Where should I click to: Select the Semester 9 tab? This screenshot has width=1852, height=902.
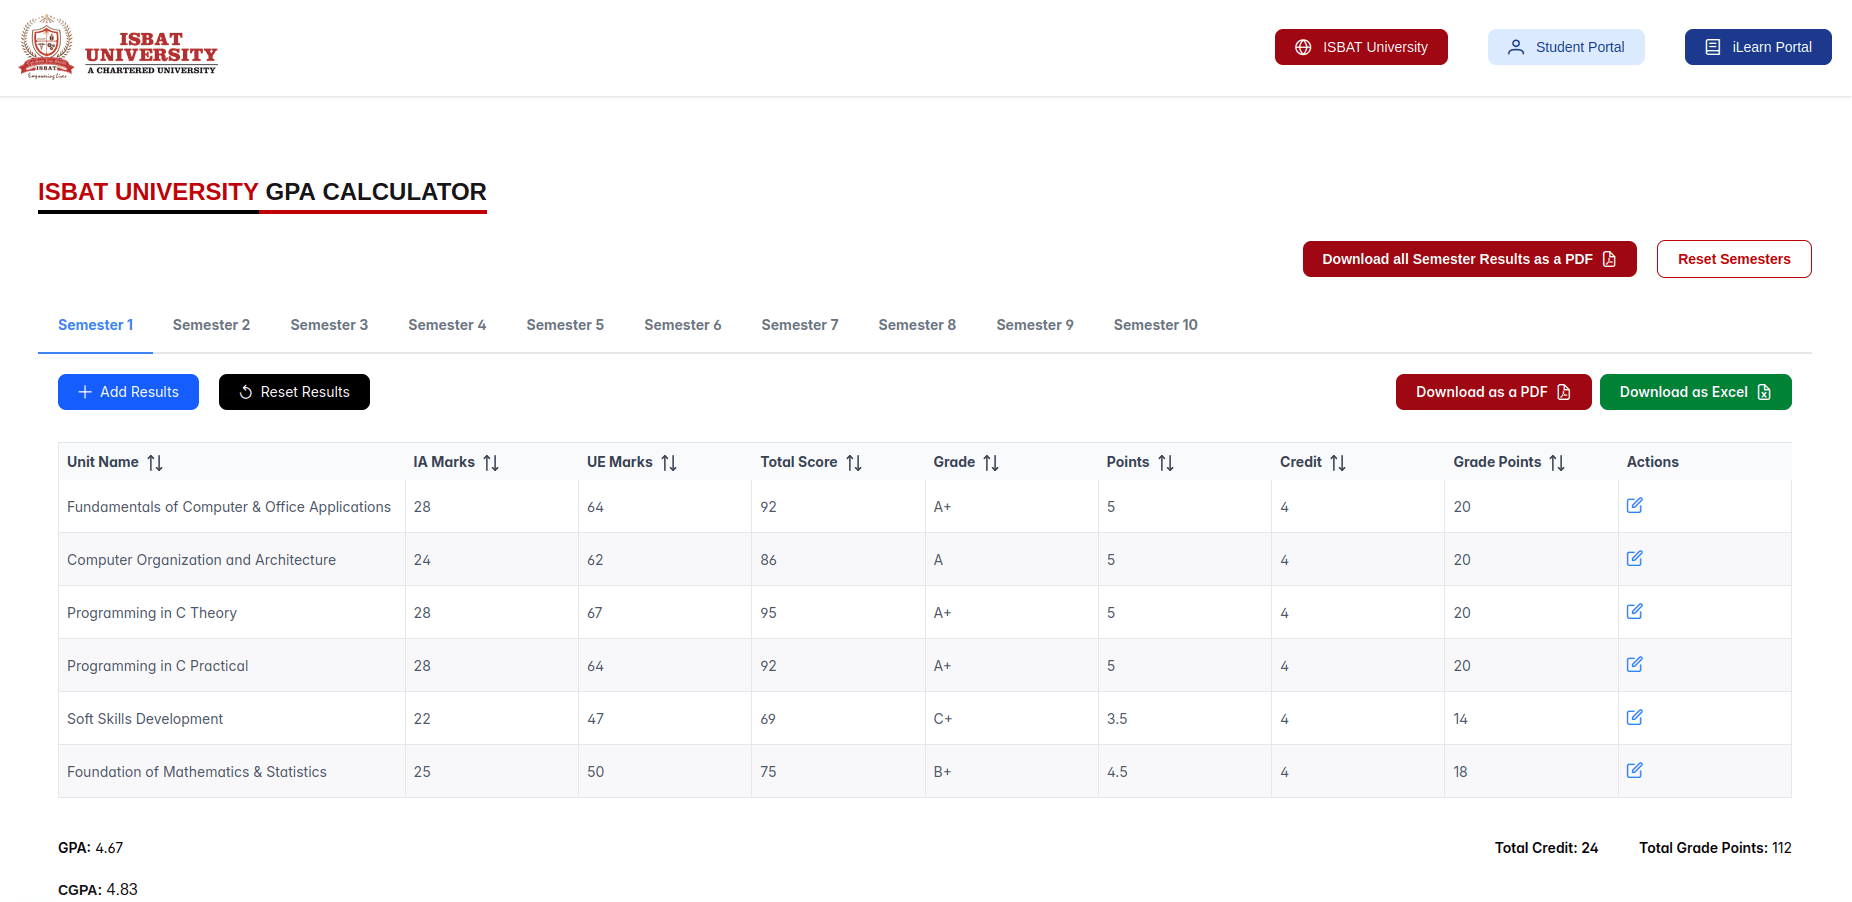[1035, 325]
